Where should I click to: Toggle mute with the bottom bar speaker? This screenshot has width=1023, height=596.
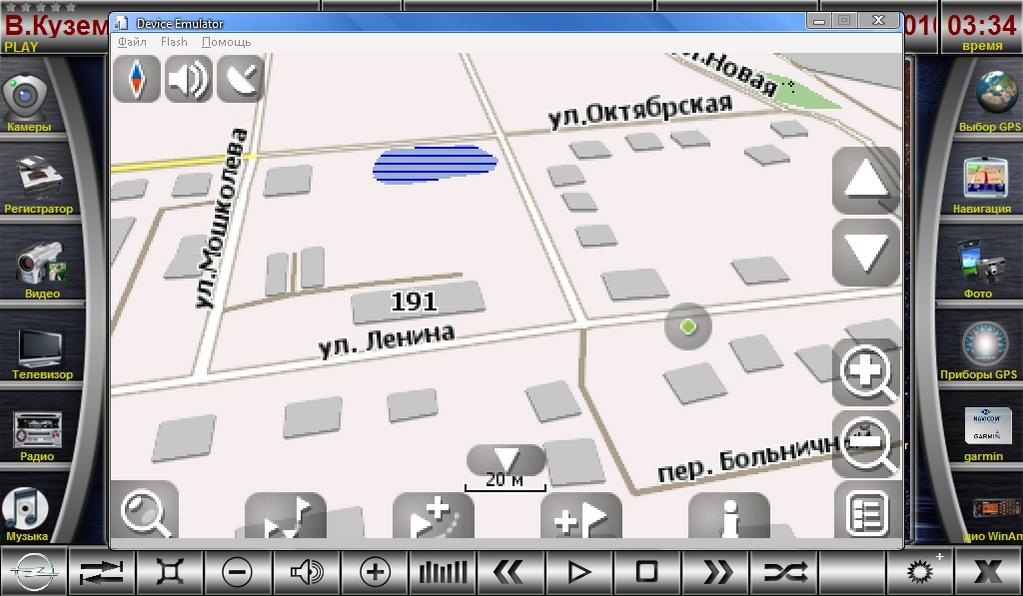pyautogui.click(x=307, y=572)
